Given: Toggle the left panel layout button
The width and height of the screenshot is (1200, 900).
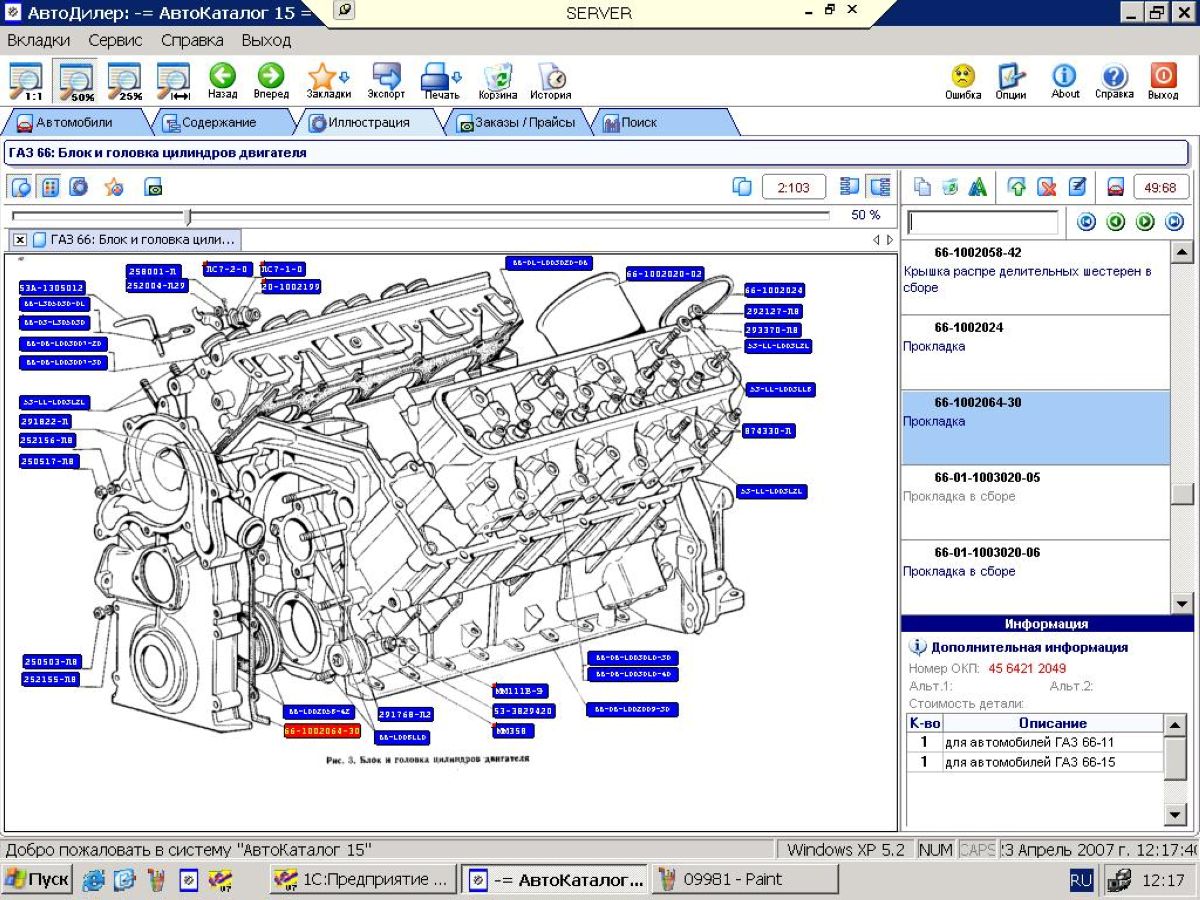Looking at the screenshot, I should click(x=850, y=187).
